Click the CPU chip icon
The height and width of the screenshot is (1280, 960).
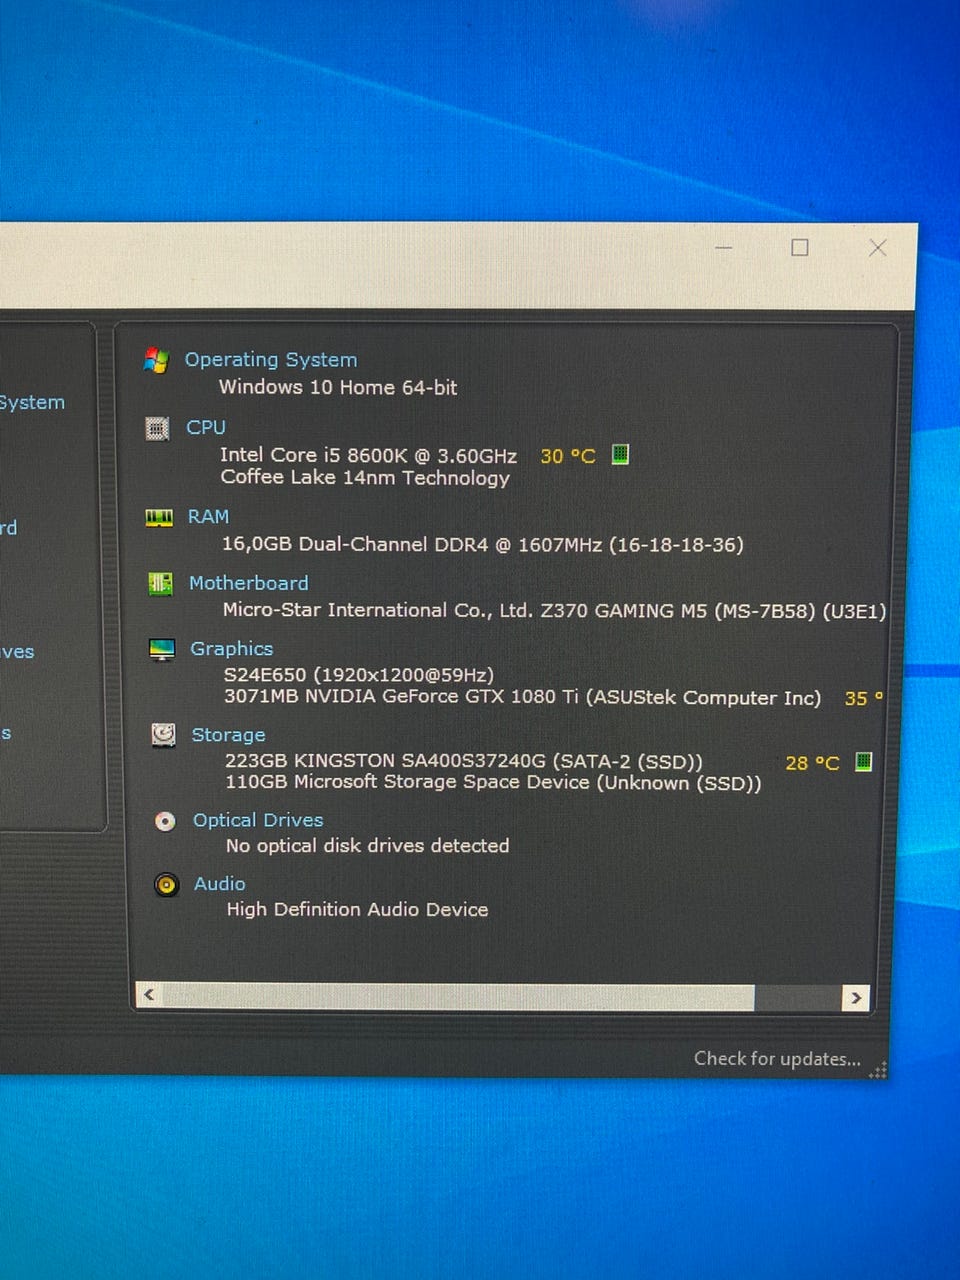(x=157, y=428)
